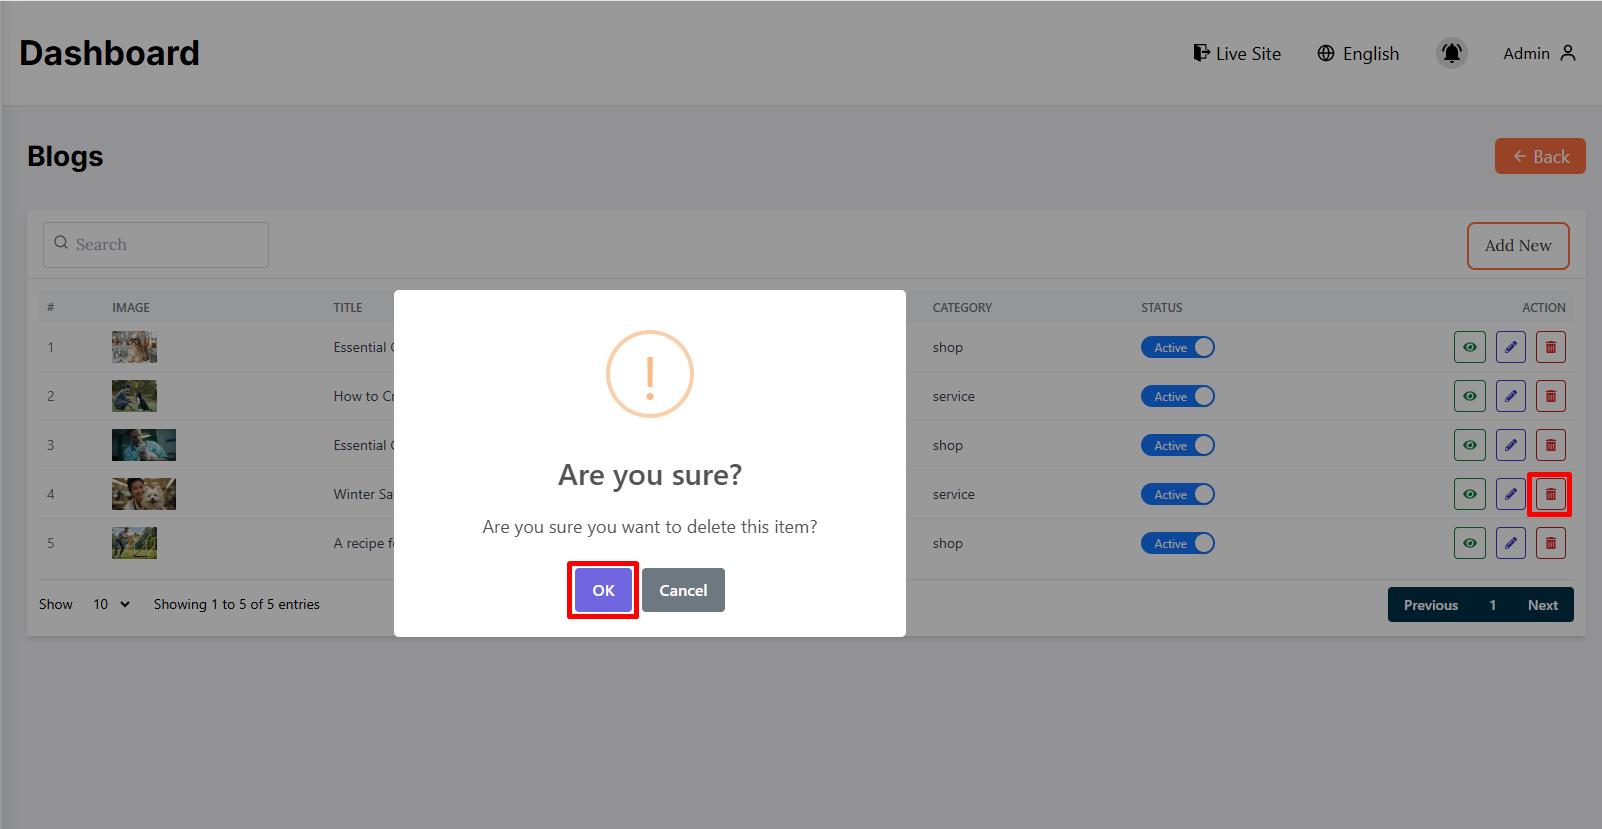Click the pencil edit icon in row 4
This screenshot has width=1602, height=829.
(x=1510, y=494)
